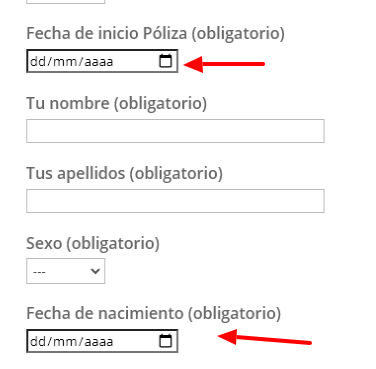
Task: Select the aaaa segment in Fecha de inicio Póliza
Action: pyautogui.click(x=99, y=61)
